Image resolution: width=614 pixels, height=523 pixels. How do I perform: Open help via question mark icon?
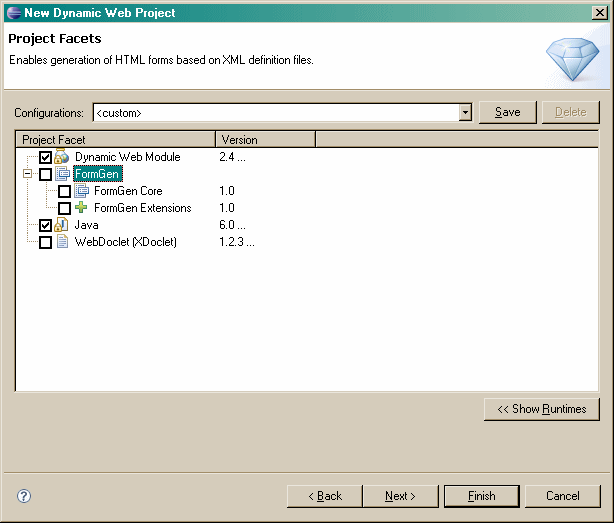pos(25,496)
